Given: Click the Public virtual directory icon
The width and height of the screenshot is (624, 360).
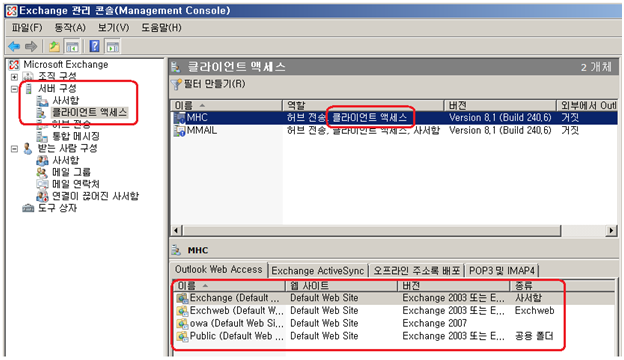Looking at the screenshot, I should pyautogui.click(x=182, y=336).
